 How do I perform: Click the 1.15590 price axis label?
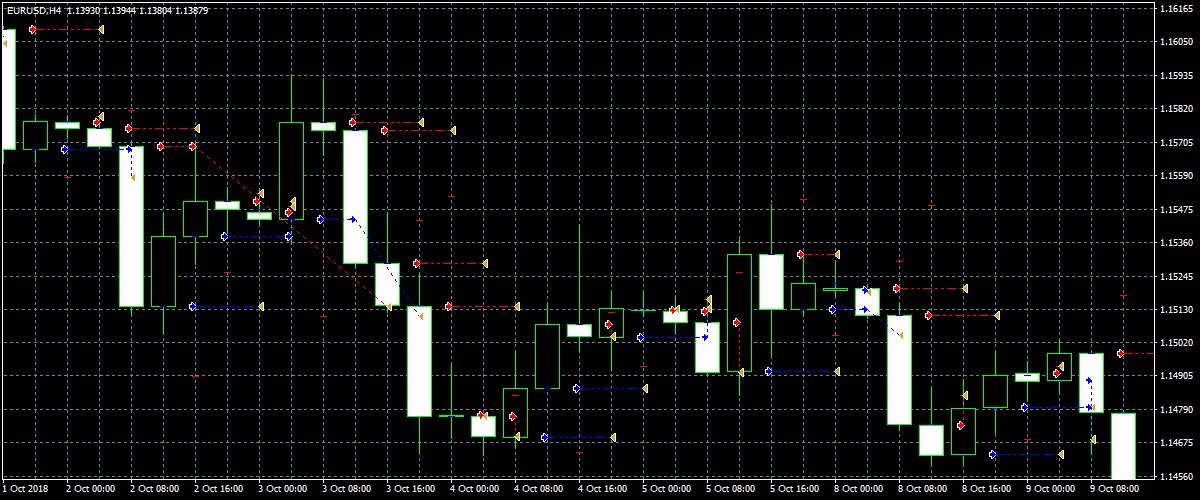coord(1178,176)
